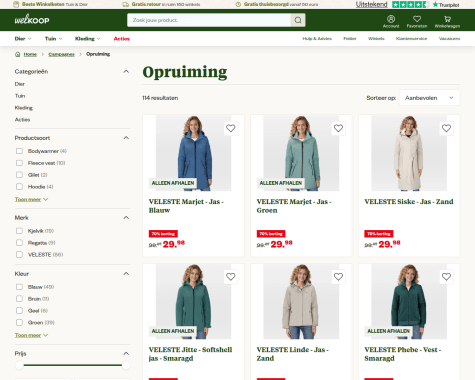Tick the Kjelvik brand checkbox
Screen dimensions: 475x380
point(19,231)
